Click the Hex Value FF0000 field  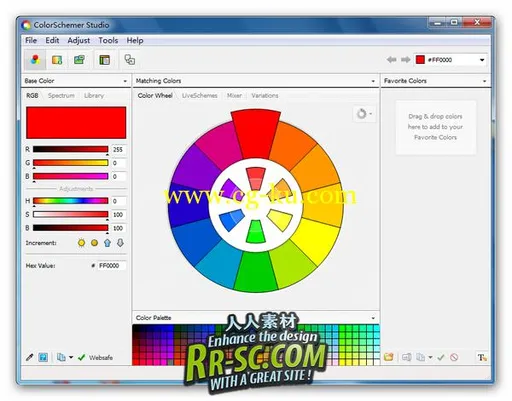[111, 266]
